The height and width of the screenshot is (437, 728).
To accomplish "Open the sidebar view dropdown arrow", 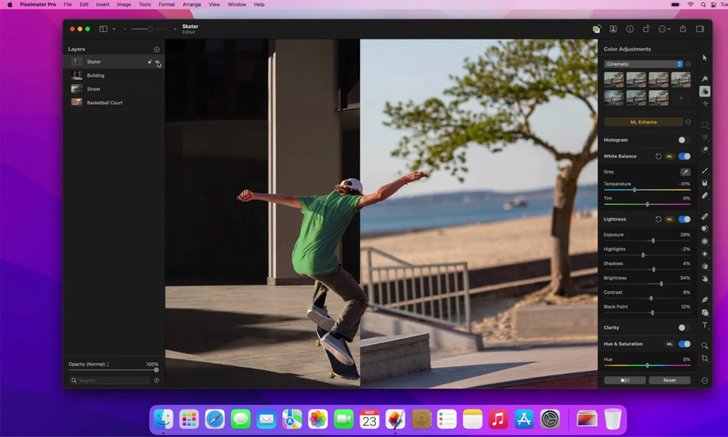I will click(x=114, y=29).
